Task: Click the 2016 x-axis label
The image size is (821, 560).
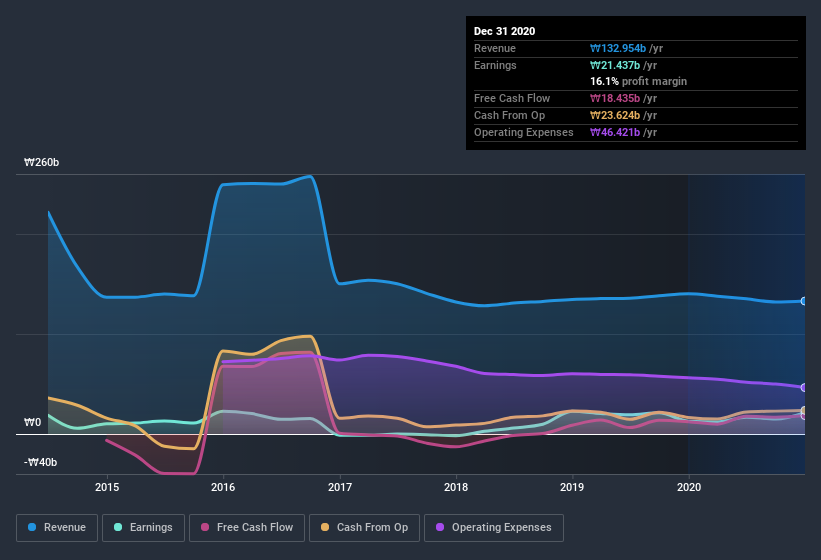Action: point(223,487)
